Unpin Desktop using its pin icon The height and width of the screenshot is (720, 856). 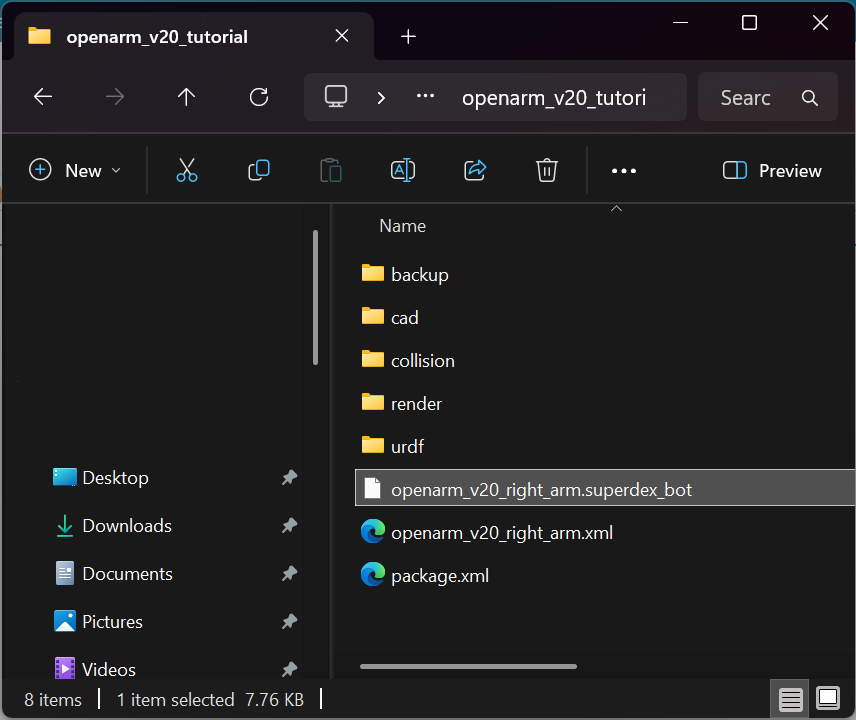tap(289, 478)
